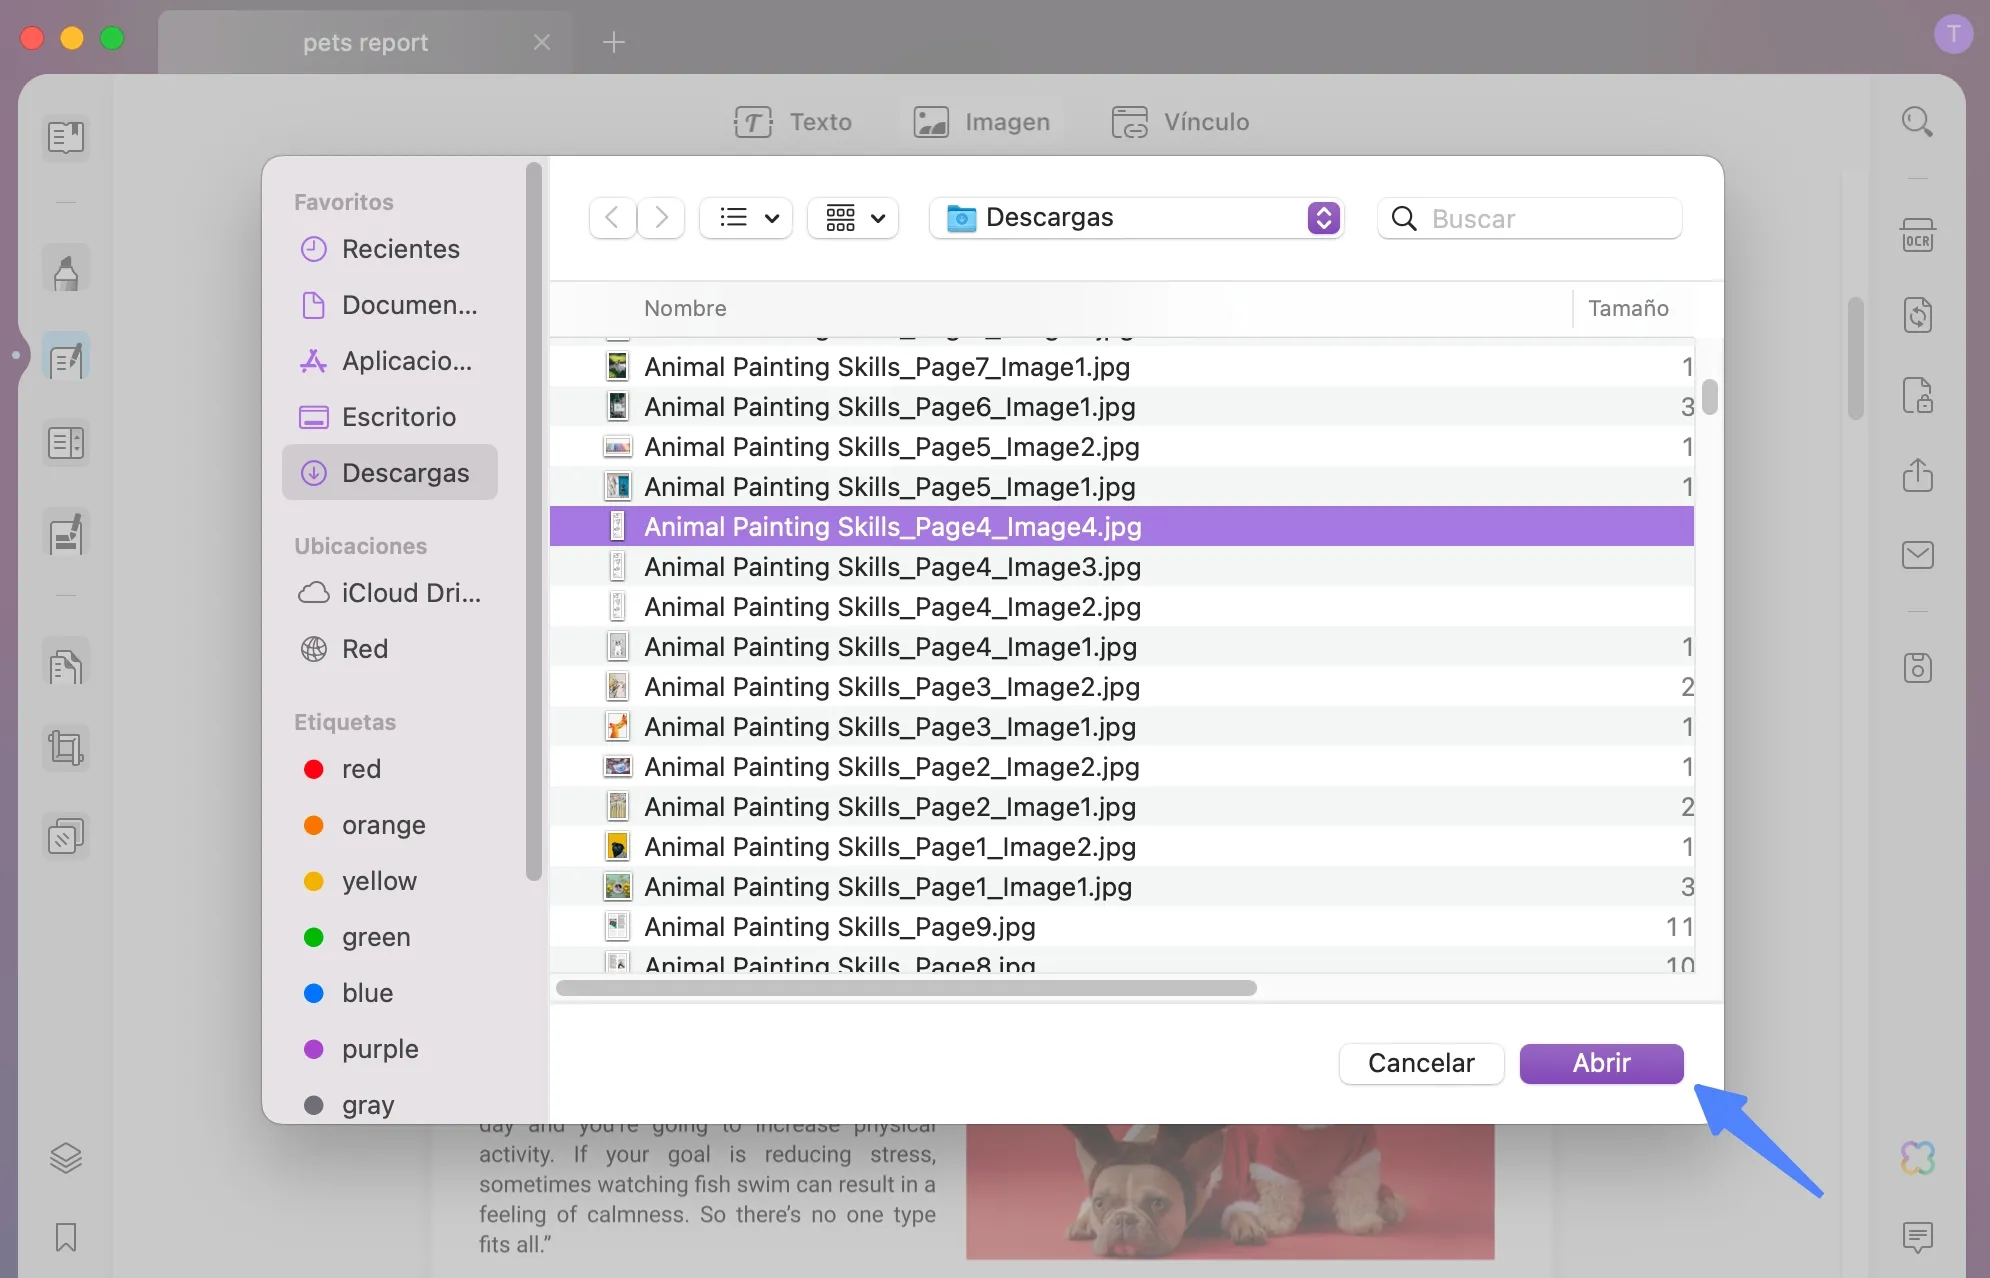
Task: Open the Fill & Sign form tool icon
Action: coord(66,533)
